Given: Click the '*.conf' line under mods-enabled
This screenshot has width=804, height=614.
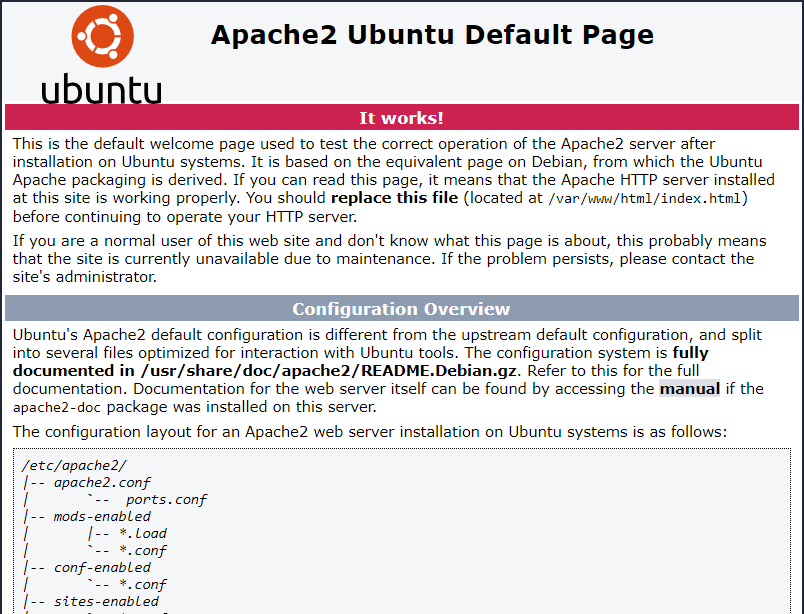Looking at the screenshot, I should (x=143, y=550).
